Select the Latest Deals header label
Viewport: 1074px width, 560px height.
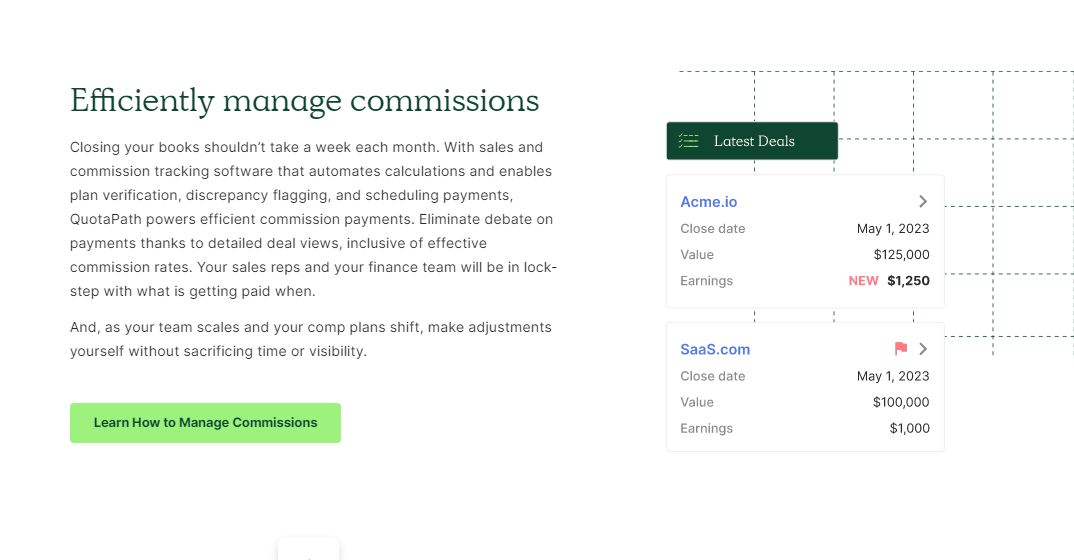point(754,141)
